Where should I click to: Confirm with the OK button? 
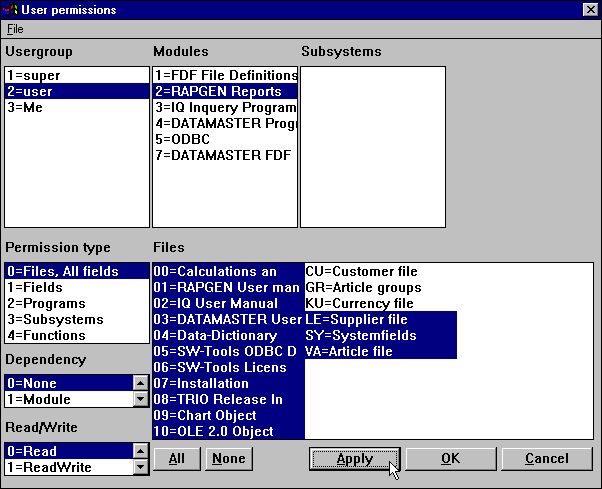point(451,459)
